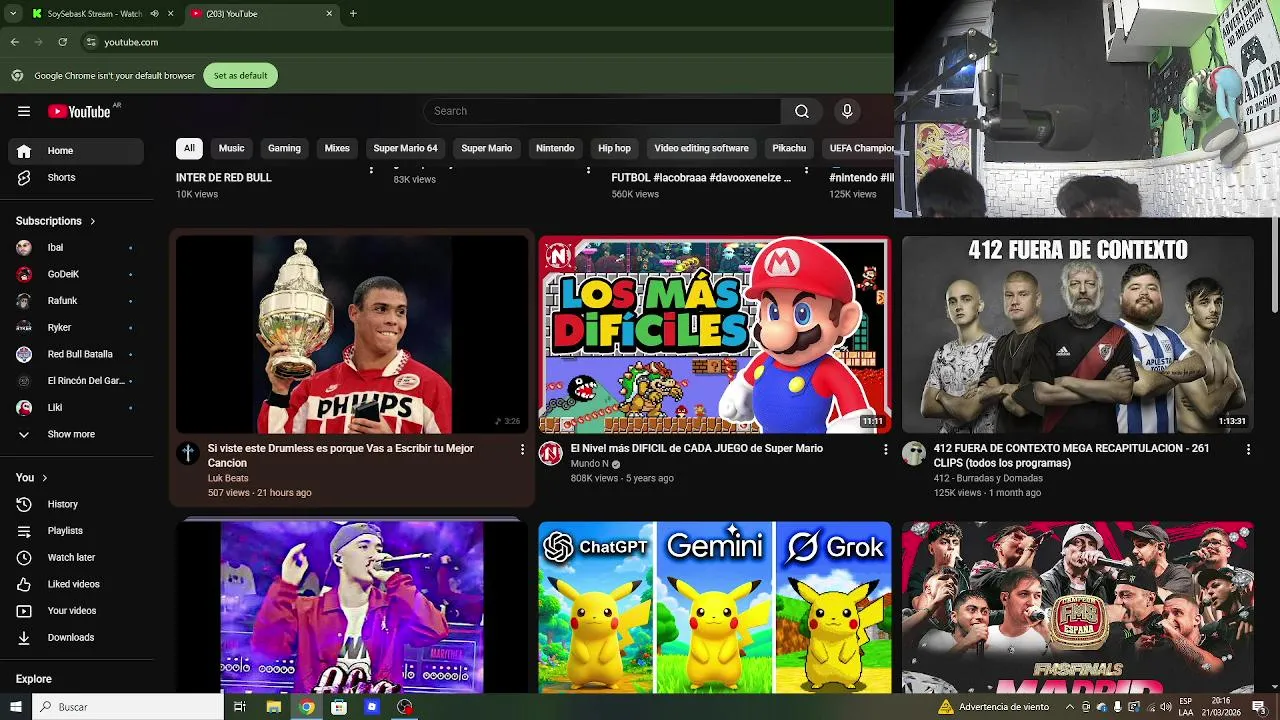Screen dimensions: 1280x720
Task: Click the search magnifier button
Action: pos(801,111)
